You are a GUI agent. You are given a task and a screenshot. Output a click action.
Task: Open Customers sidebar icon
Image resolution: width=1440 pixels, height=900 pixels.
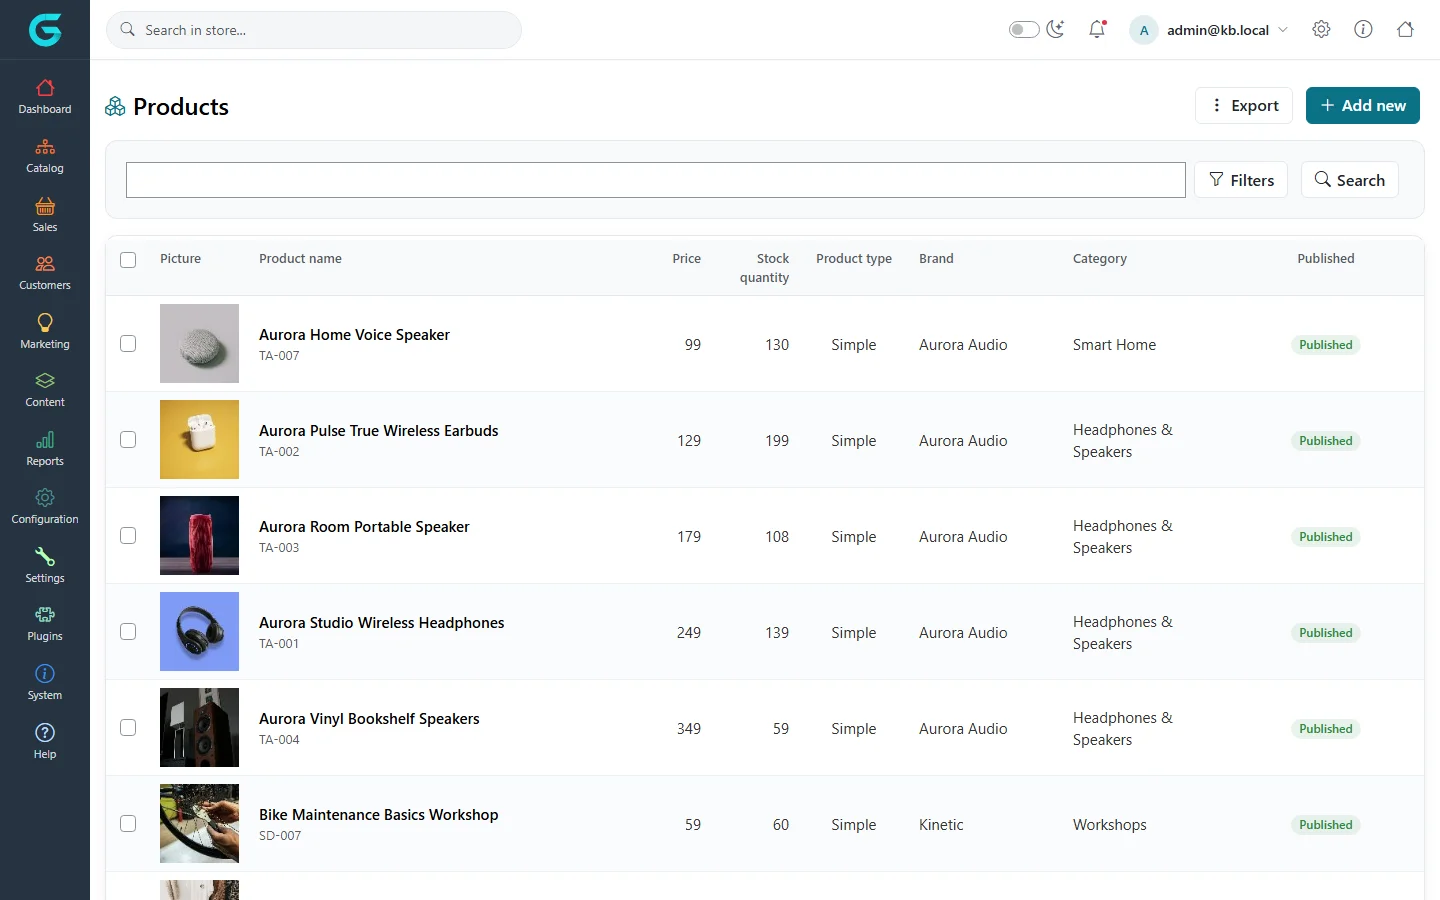[x=45, y=264]
